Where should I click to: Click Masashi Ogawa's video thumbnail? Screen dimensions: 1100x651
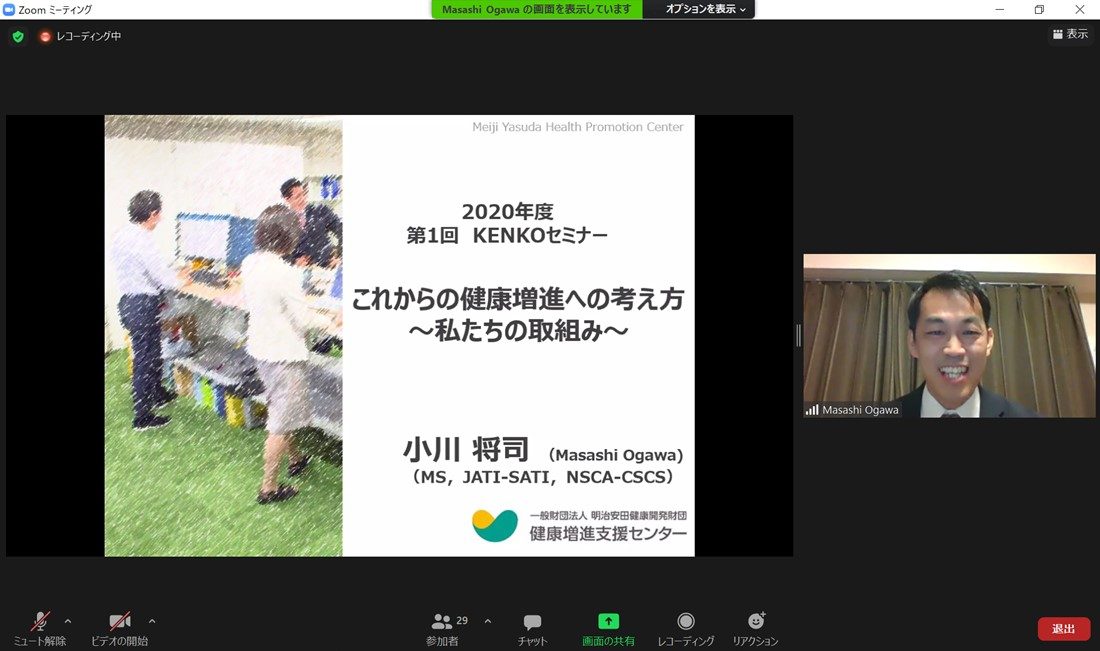point(949,336)
